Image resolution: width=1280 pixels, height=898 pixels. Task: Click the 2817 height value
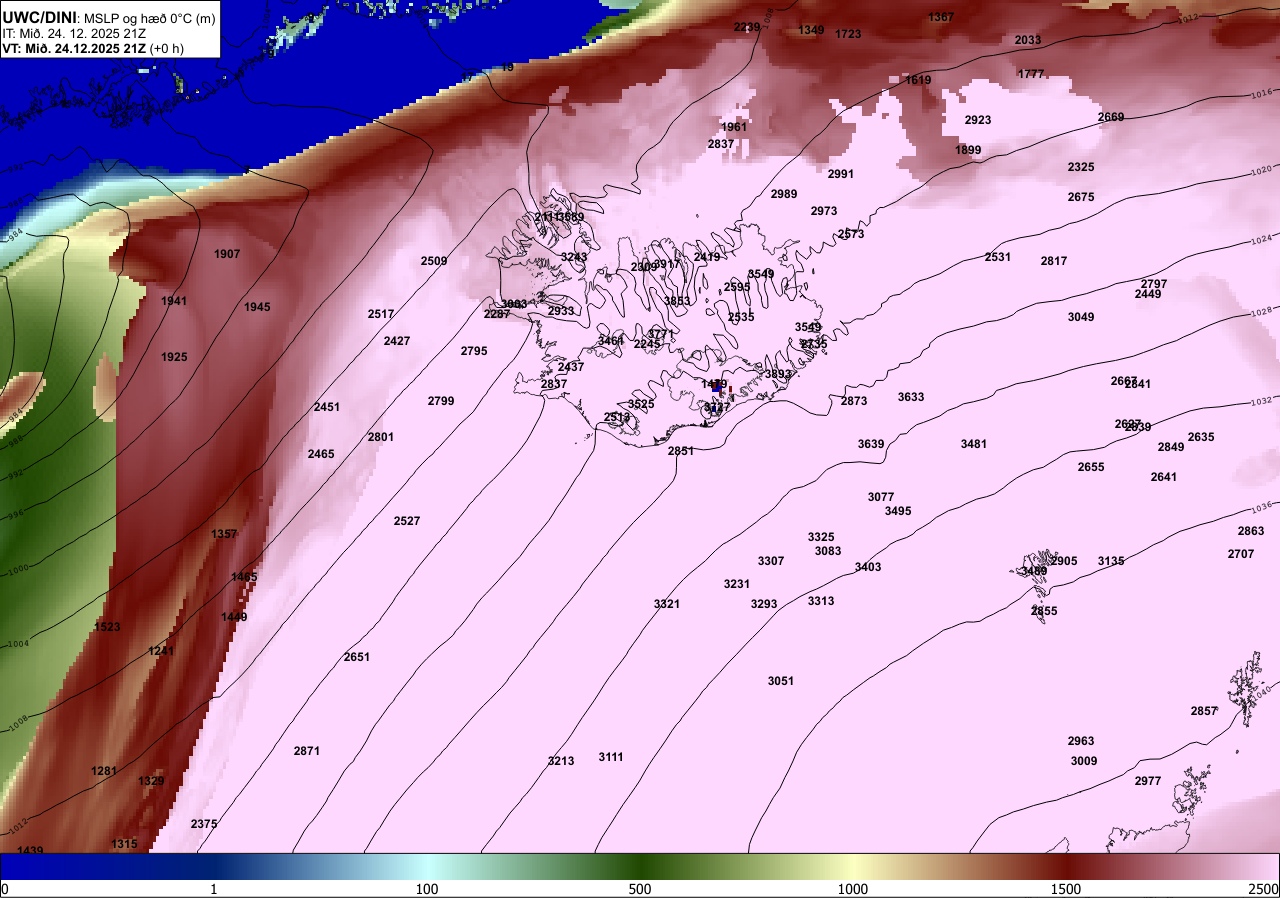pos(1054,261)
